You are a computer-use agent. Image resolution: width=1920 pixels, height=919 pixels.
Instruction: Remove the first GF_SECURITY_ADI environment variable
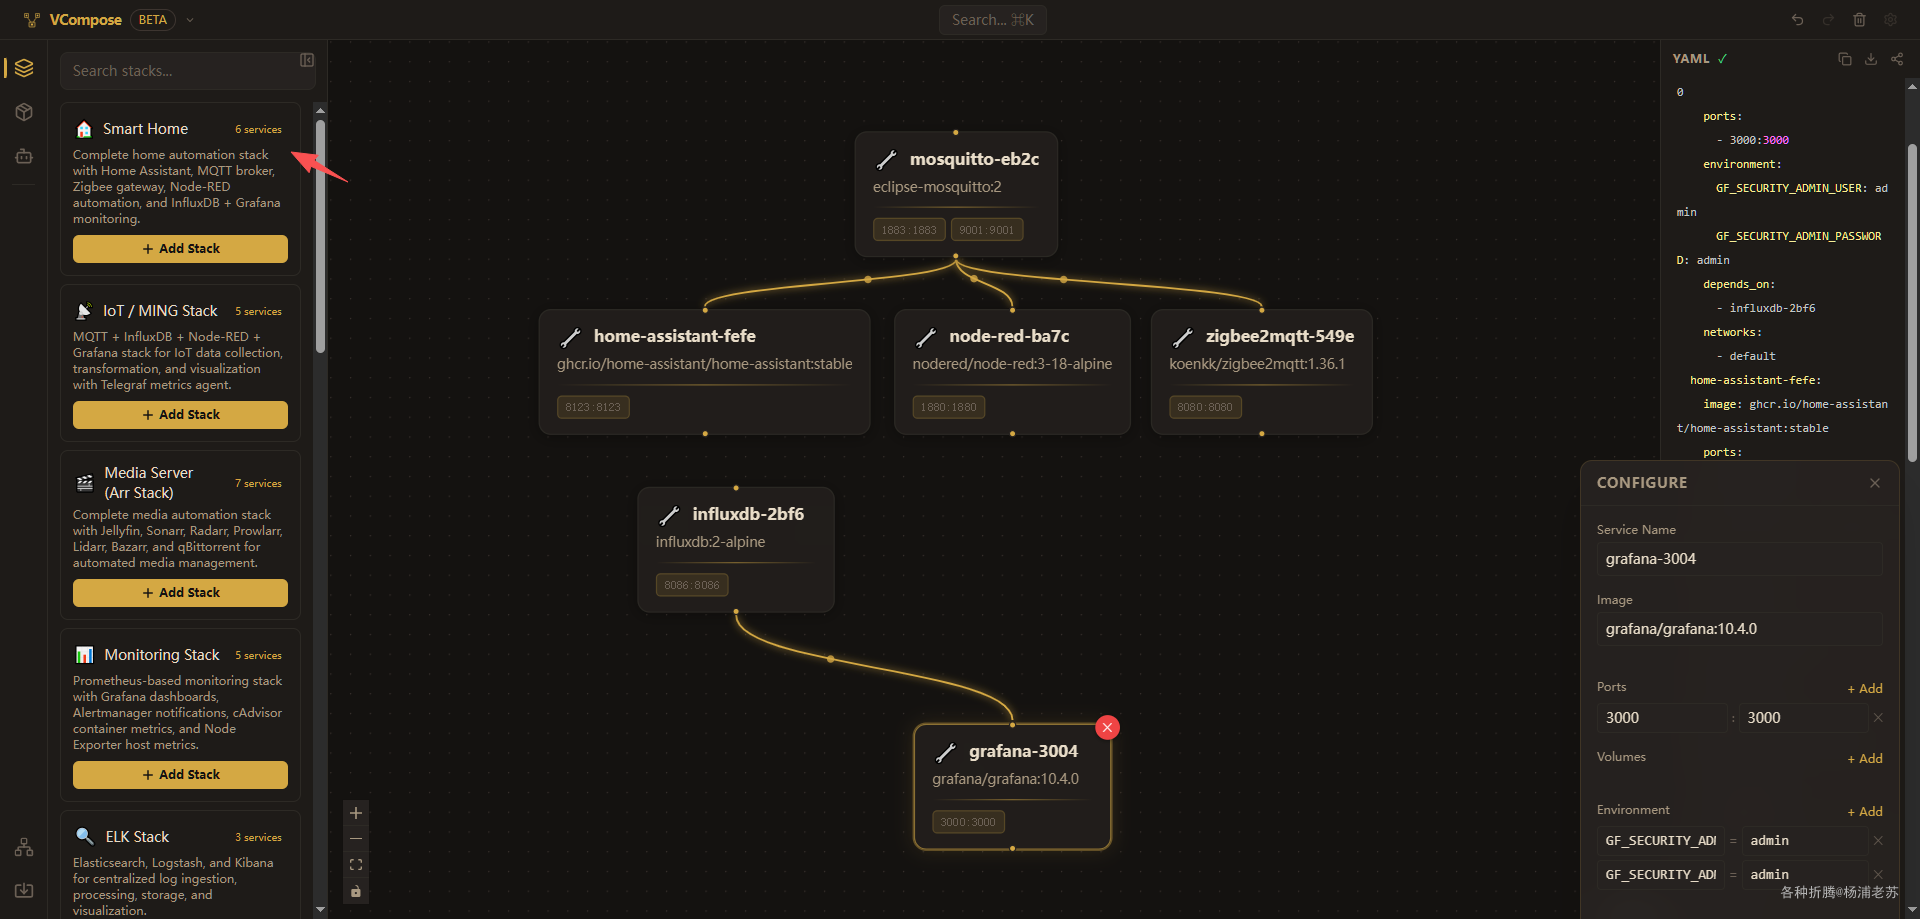click(1878, 841)
